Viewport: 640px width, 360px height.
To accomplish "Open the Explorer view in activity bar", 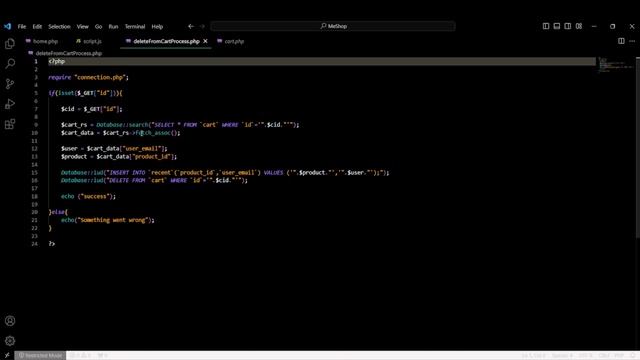I will [10, 43].
